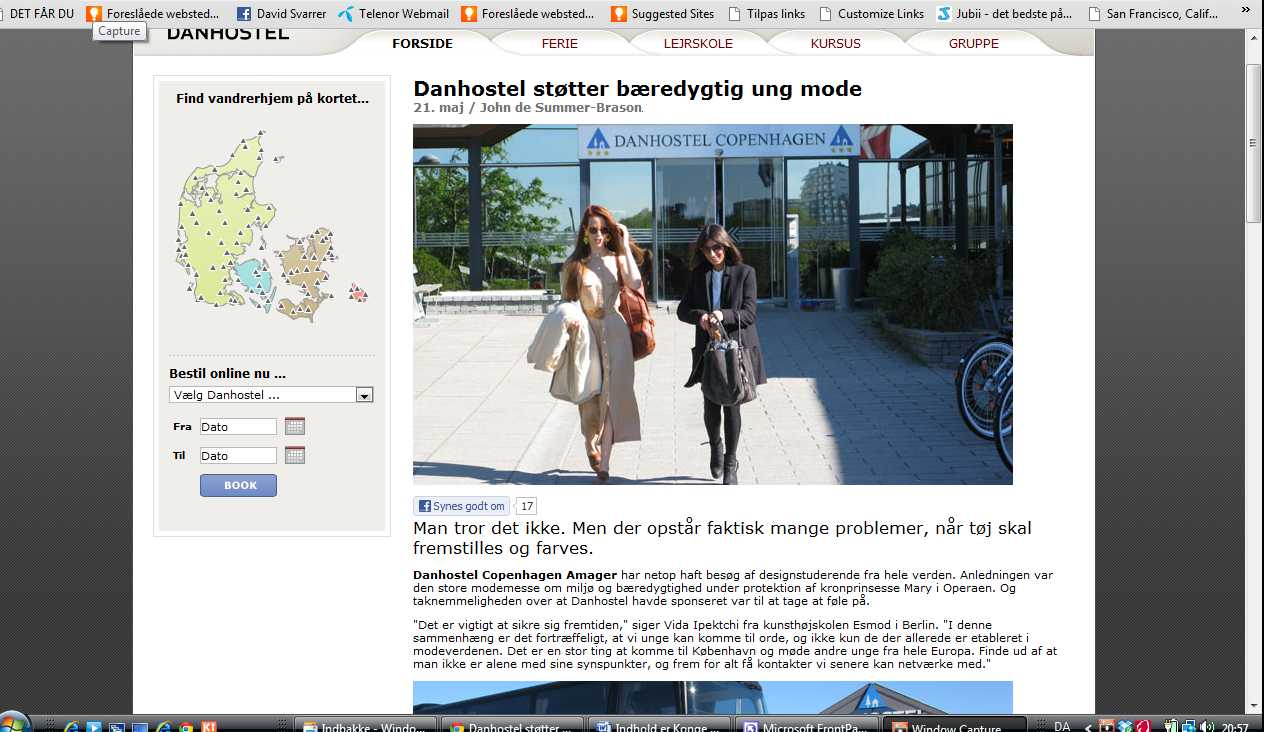Screen dimensions: 1264x732
Task: Click 'Find vandrerhjem på kortet...' heading
Action: (x=272, y=99)
